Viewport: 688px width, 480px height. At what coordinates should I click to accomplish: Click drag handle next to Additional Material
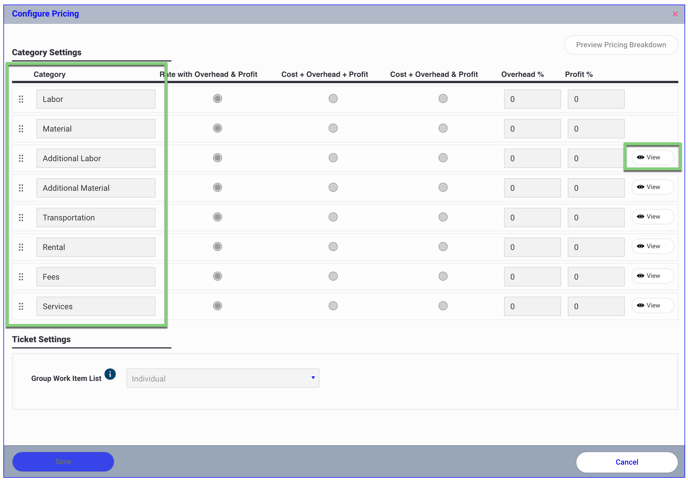(x=21, y=188)
